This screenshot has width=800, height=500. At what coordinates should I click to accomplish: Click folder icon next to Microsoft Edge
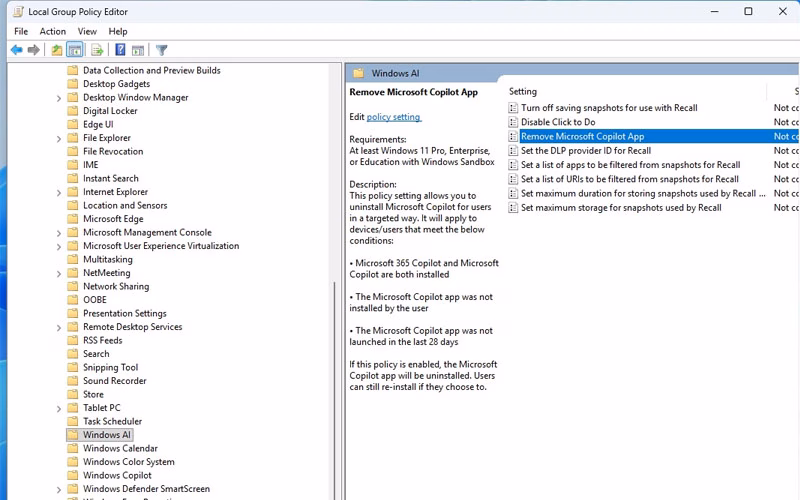point(73,219)
